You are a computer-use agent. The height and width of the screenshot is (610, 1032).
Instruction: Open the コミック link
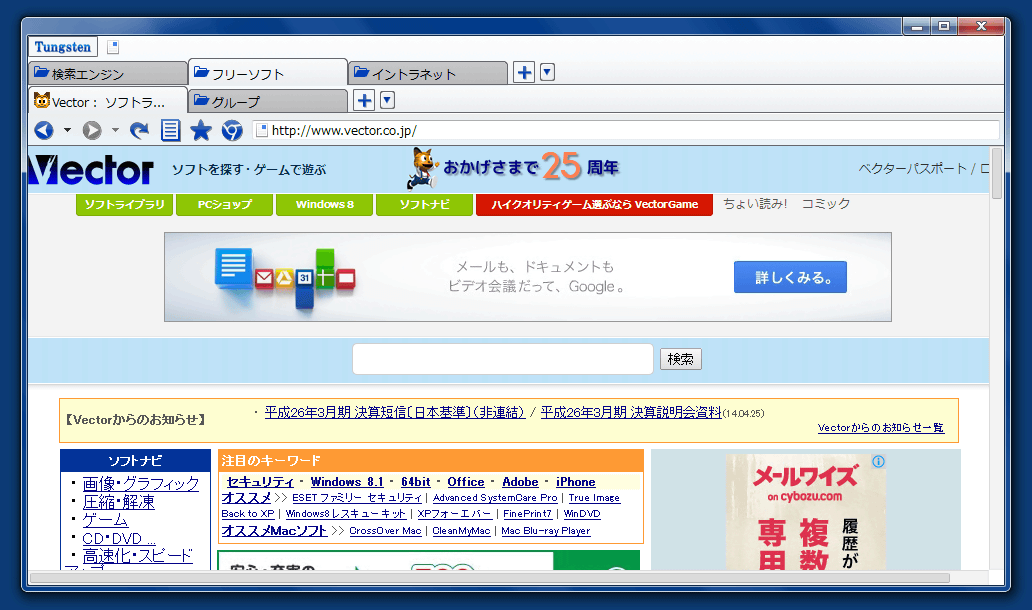(x=825, y=204)
